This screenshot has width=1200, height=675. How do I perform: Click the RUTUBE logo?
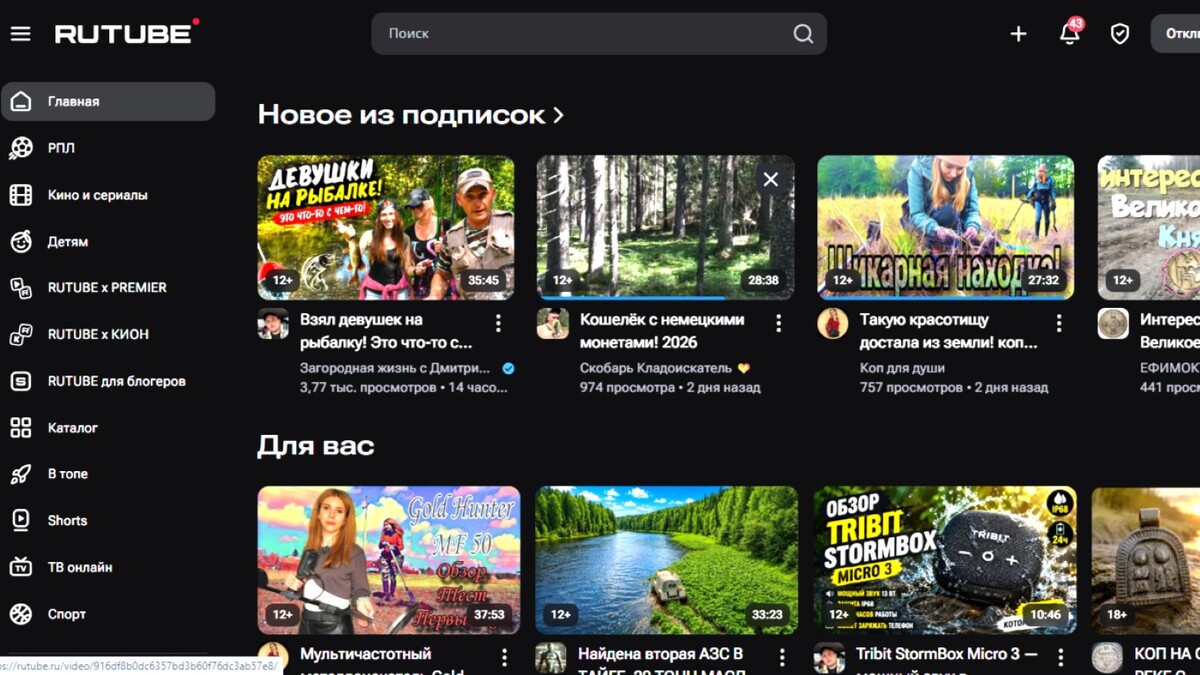pos(126,33)
